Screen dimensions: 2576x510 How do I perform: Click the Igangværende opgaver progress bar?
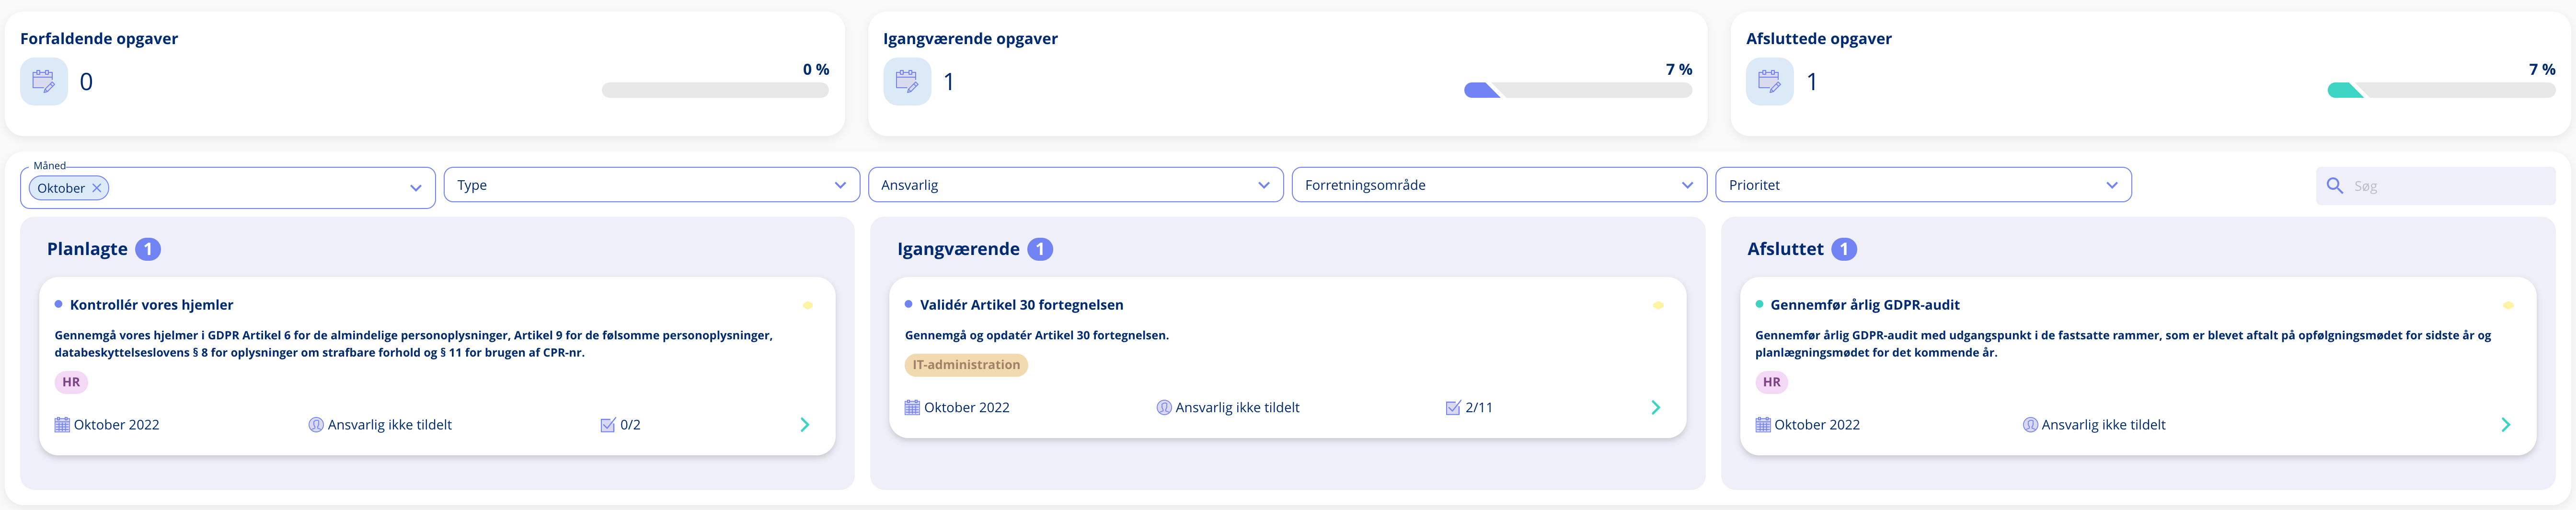pyautogui.click(x=1578, y=90)
